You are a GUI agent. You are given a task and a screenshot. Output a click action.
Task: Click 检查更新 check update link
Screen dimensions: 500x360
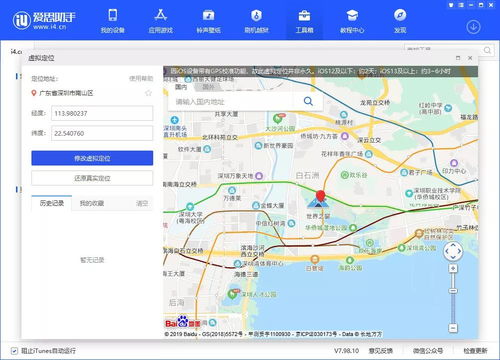click(x=475, y=351)
